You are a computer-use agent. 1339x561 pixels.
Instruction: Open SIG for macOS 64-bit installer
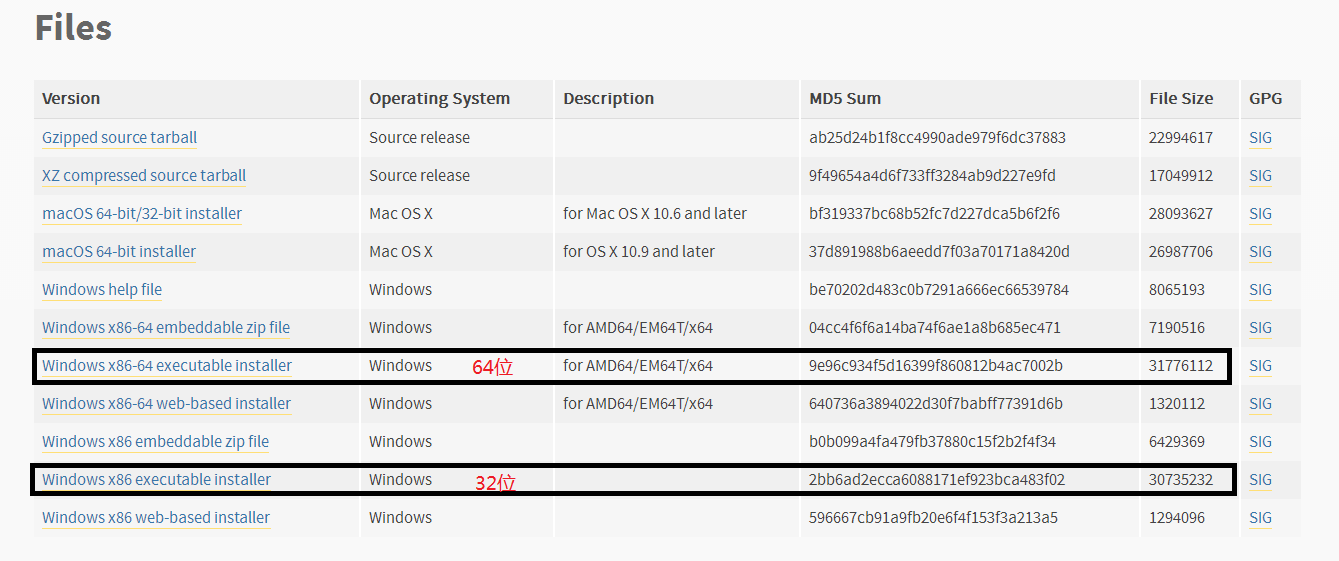tap(1260, 252)
